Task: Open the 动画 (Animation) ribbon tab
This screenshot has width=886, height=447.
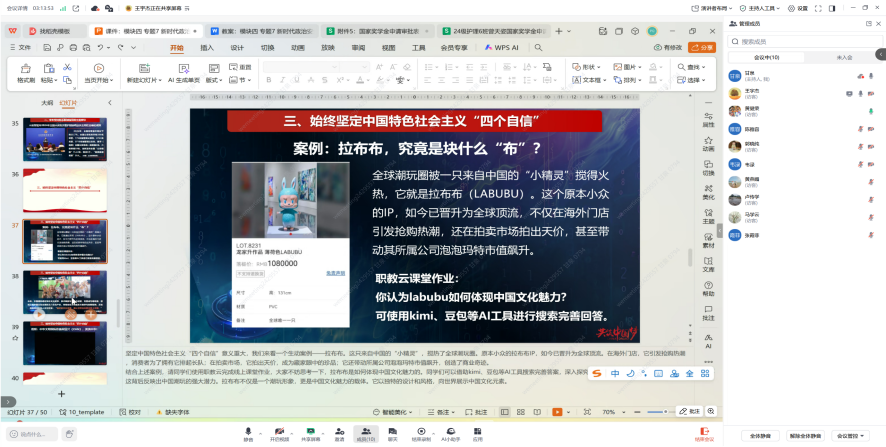Action: coord(298,48)
